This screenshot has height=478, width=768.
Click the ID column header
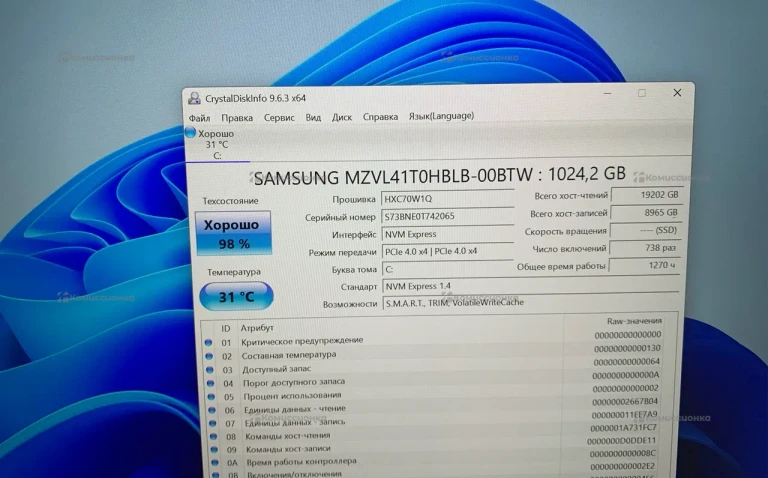pyautogui.click(x=226, y=329)
